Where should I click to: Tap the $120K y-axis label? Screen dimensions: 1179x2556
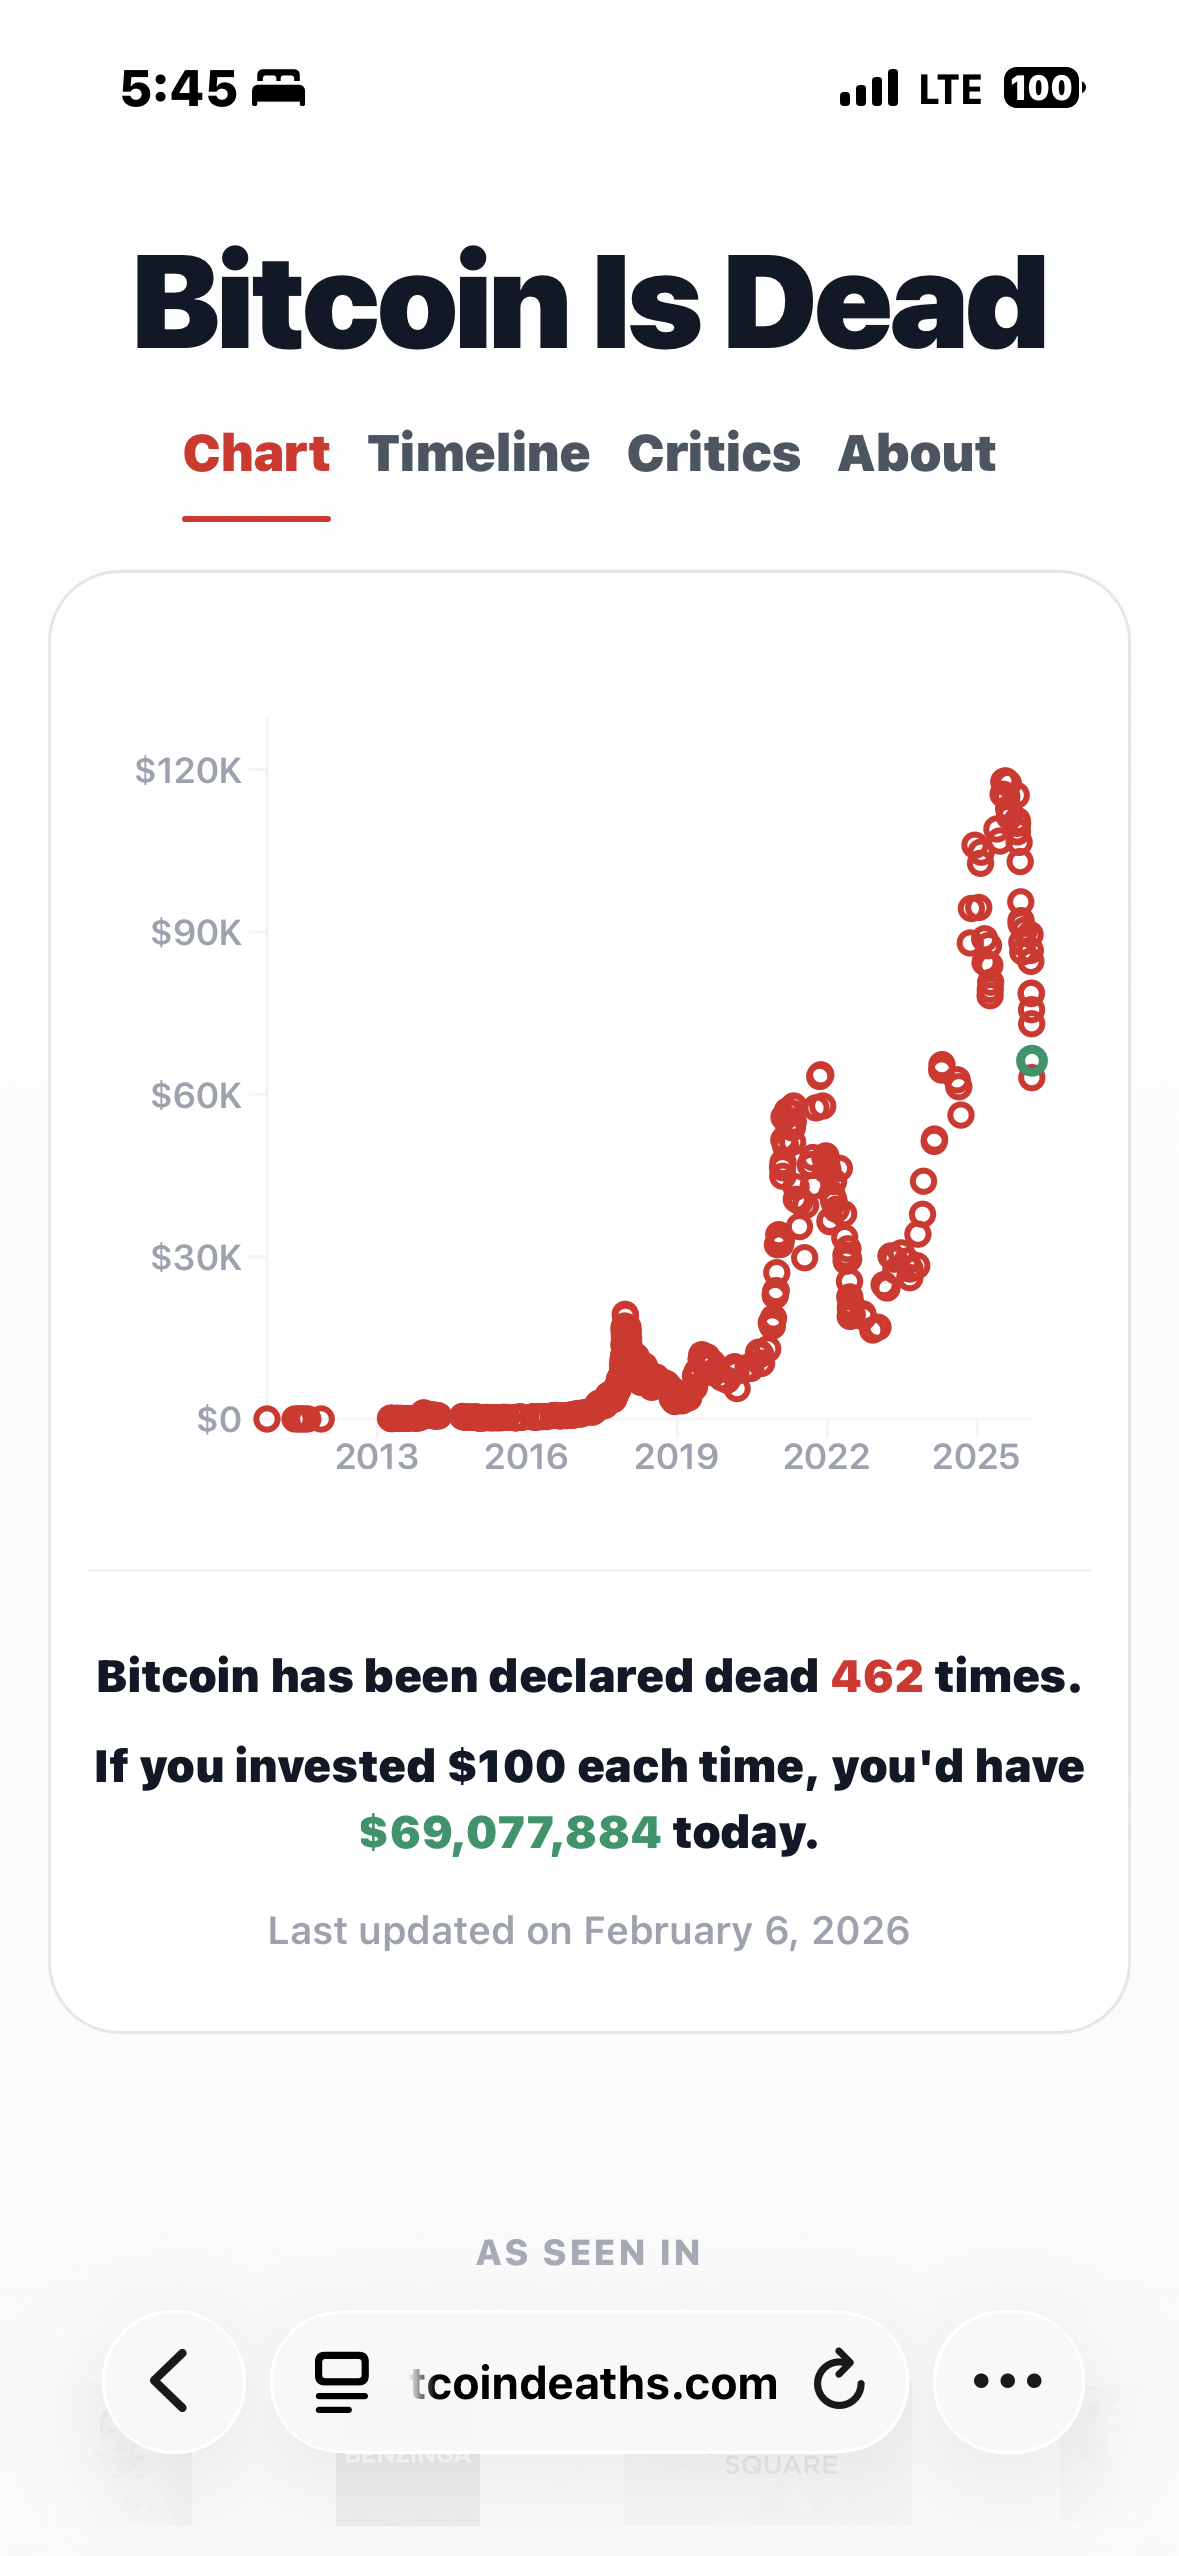tap(188, 771)
